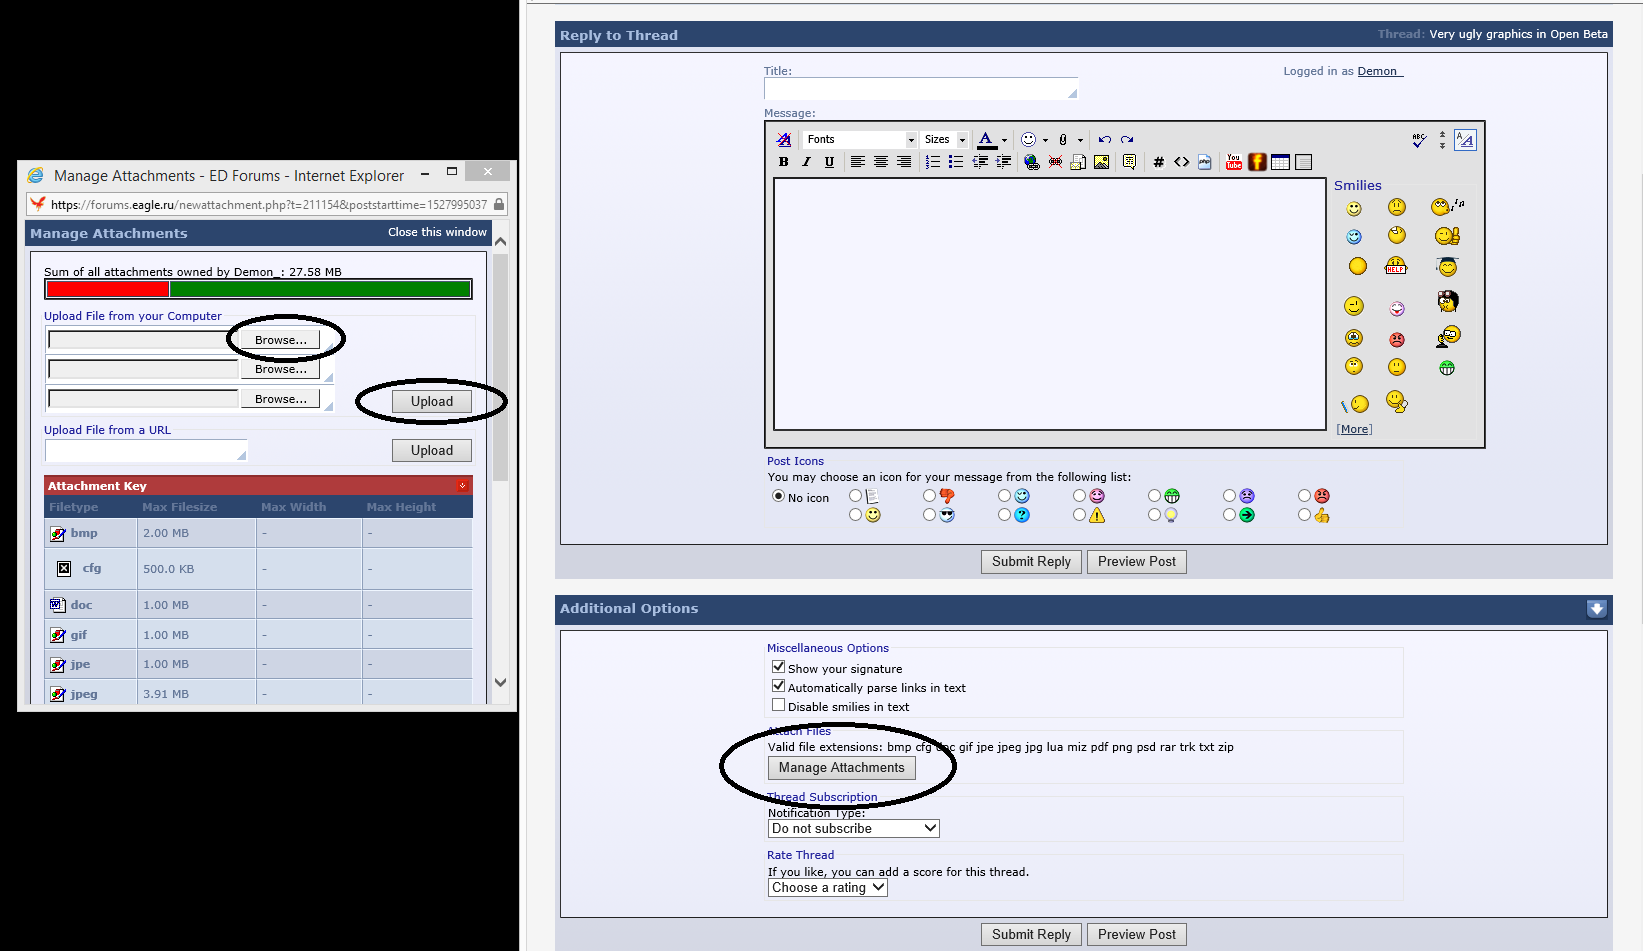The image size is (1643, 951).
Task: Wrap selection in quote tags
Action: [x=1129, y=162]
